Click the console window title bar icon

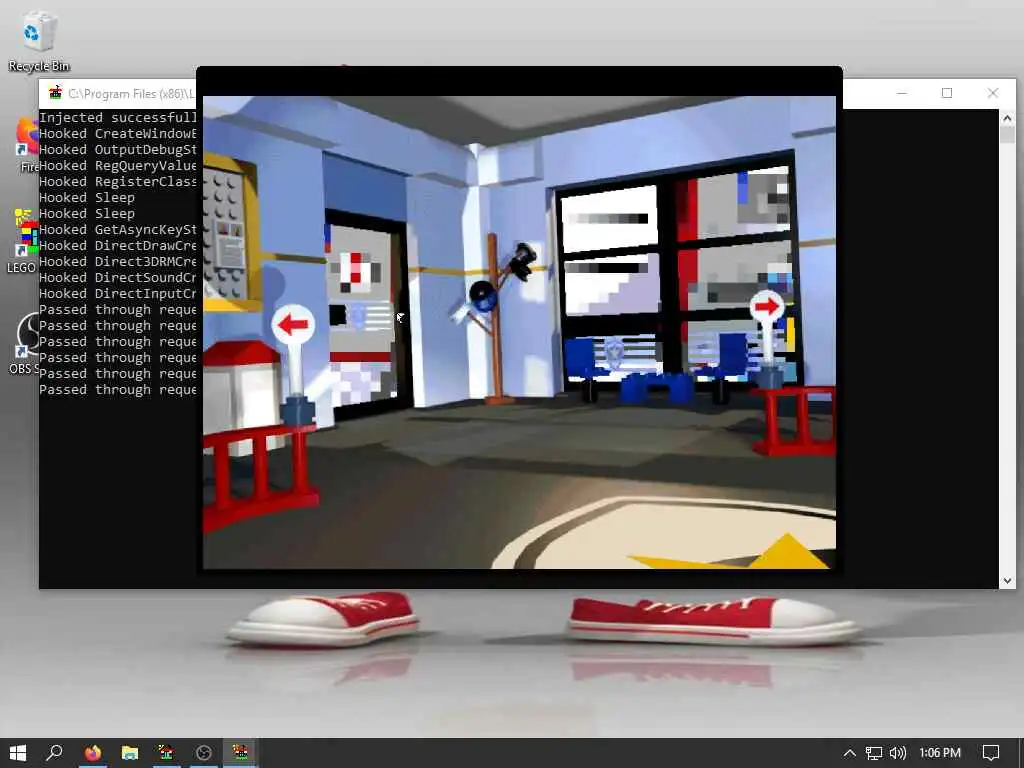pos(56,93)
